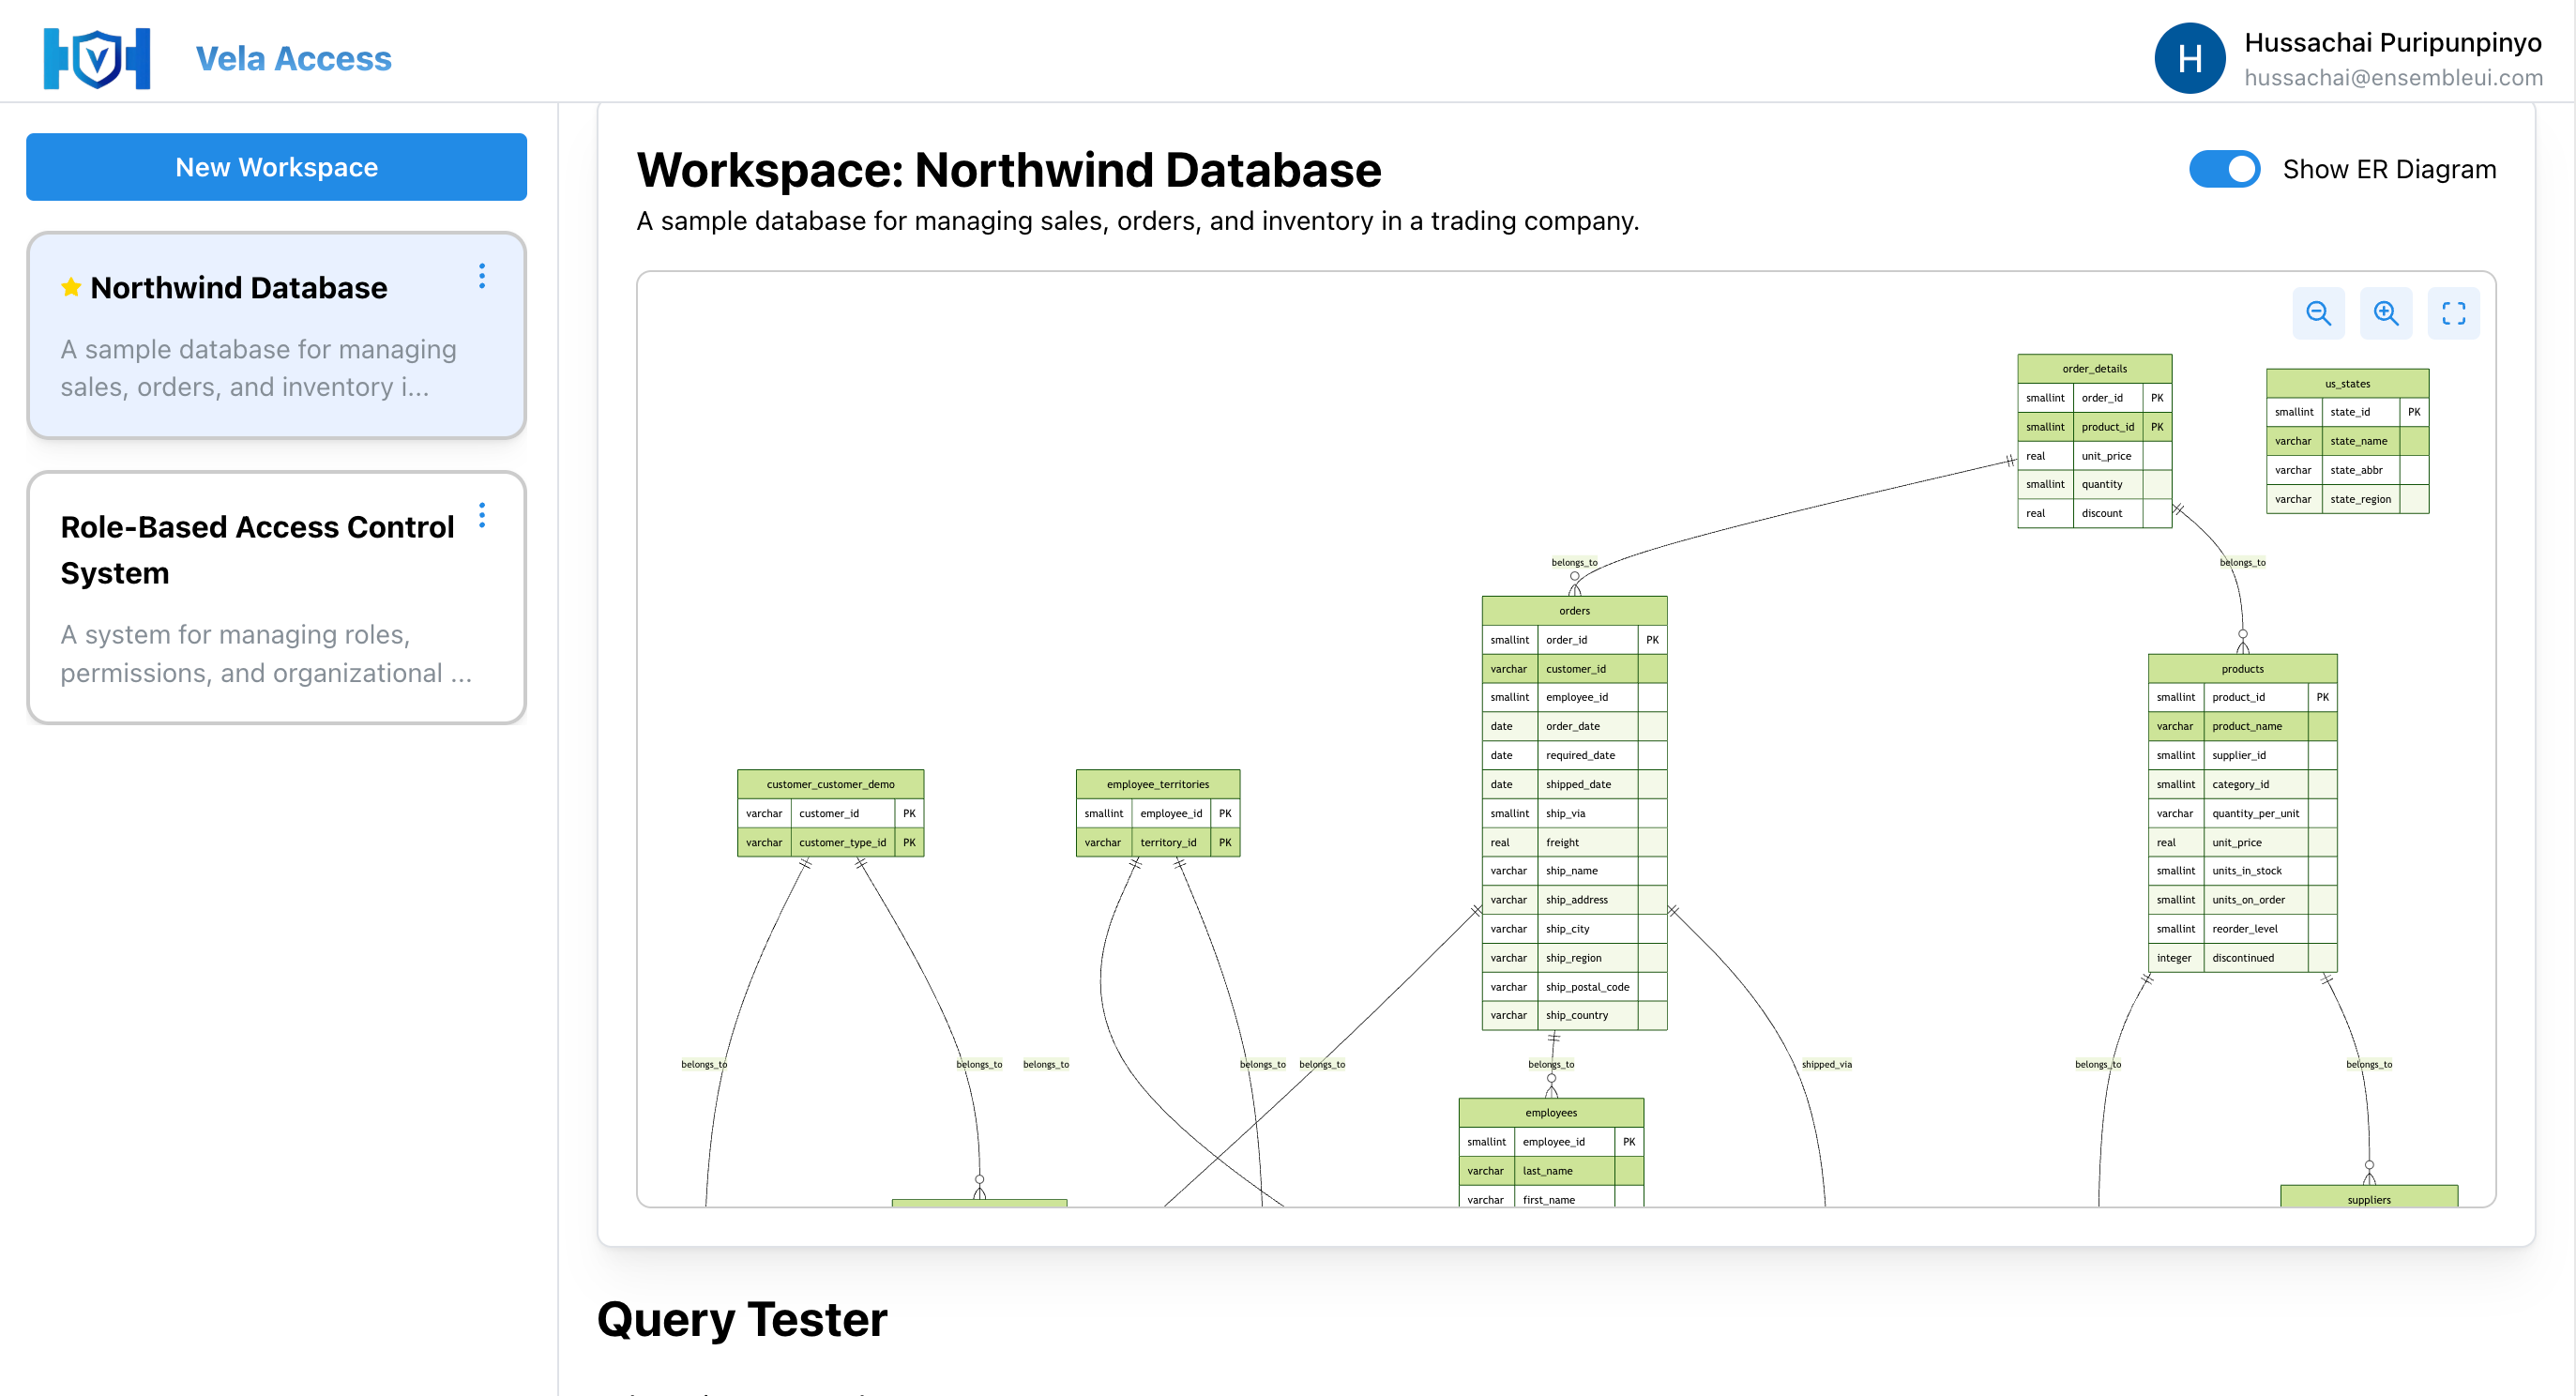Click the Vela Access title link
The width and height of the screenshot is (2576, 1396).
tap(293, 59)
